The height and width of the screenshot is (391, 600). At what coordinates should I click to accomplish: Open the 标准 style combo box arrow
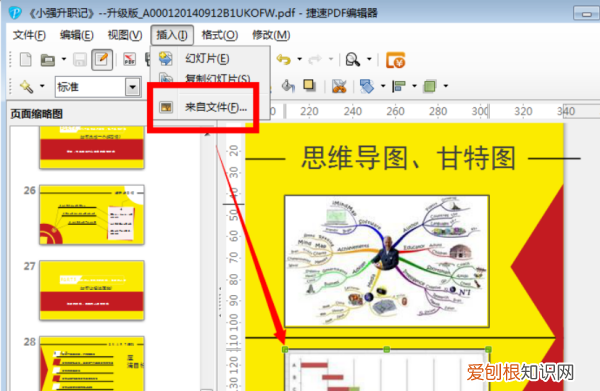132,87
